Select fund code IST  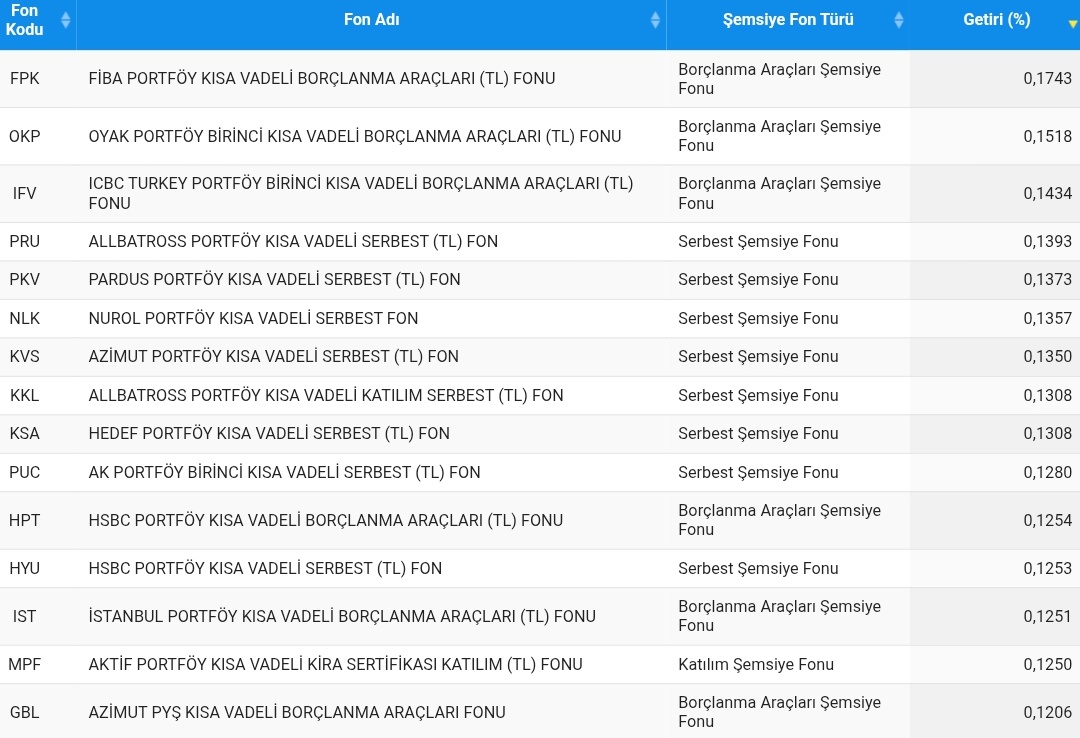coord(25,617)
